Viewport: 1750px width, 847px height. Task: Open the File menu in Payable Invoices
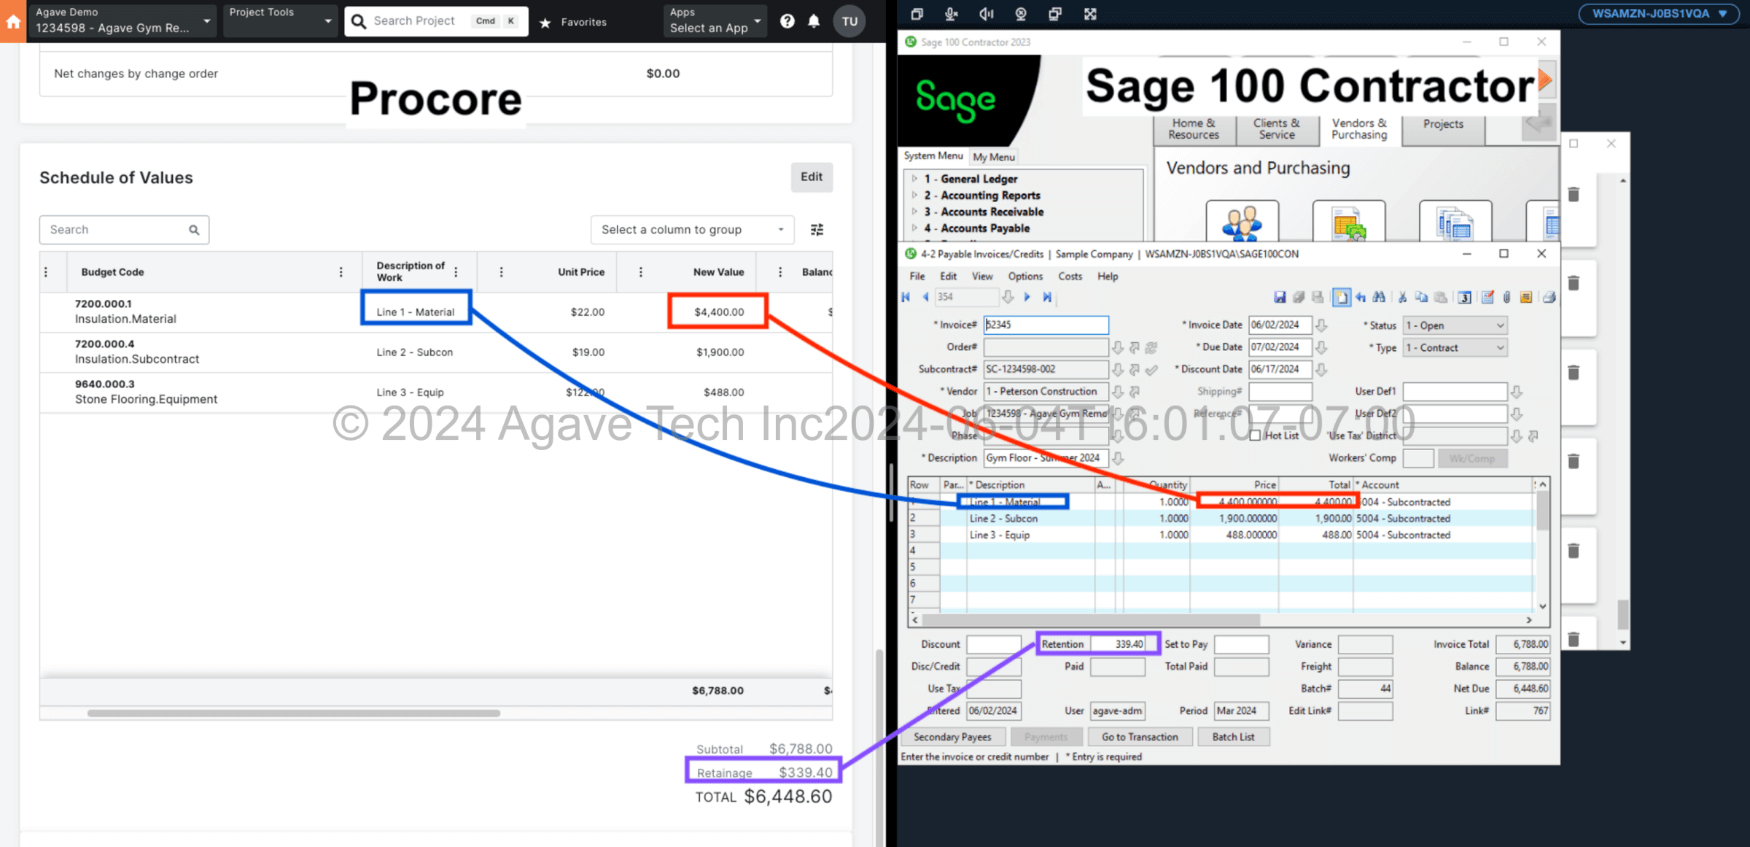click(917, 277)
